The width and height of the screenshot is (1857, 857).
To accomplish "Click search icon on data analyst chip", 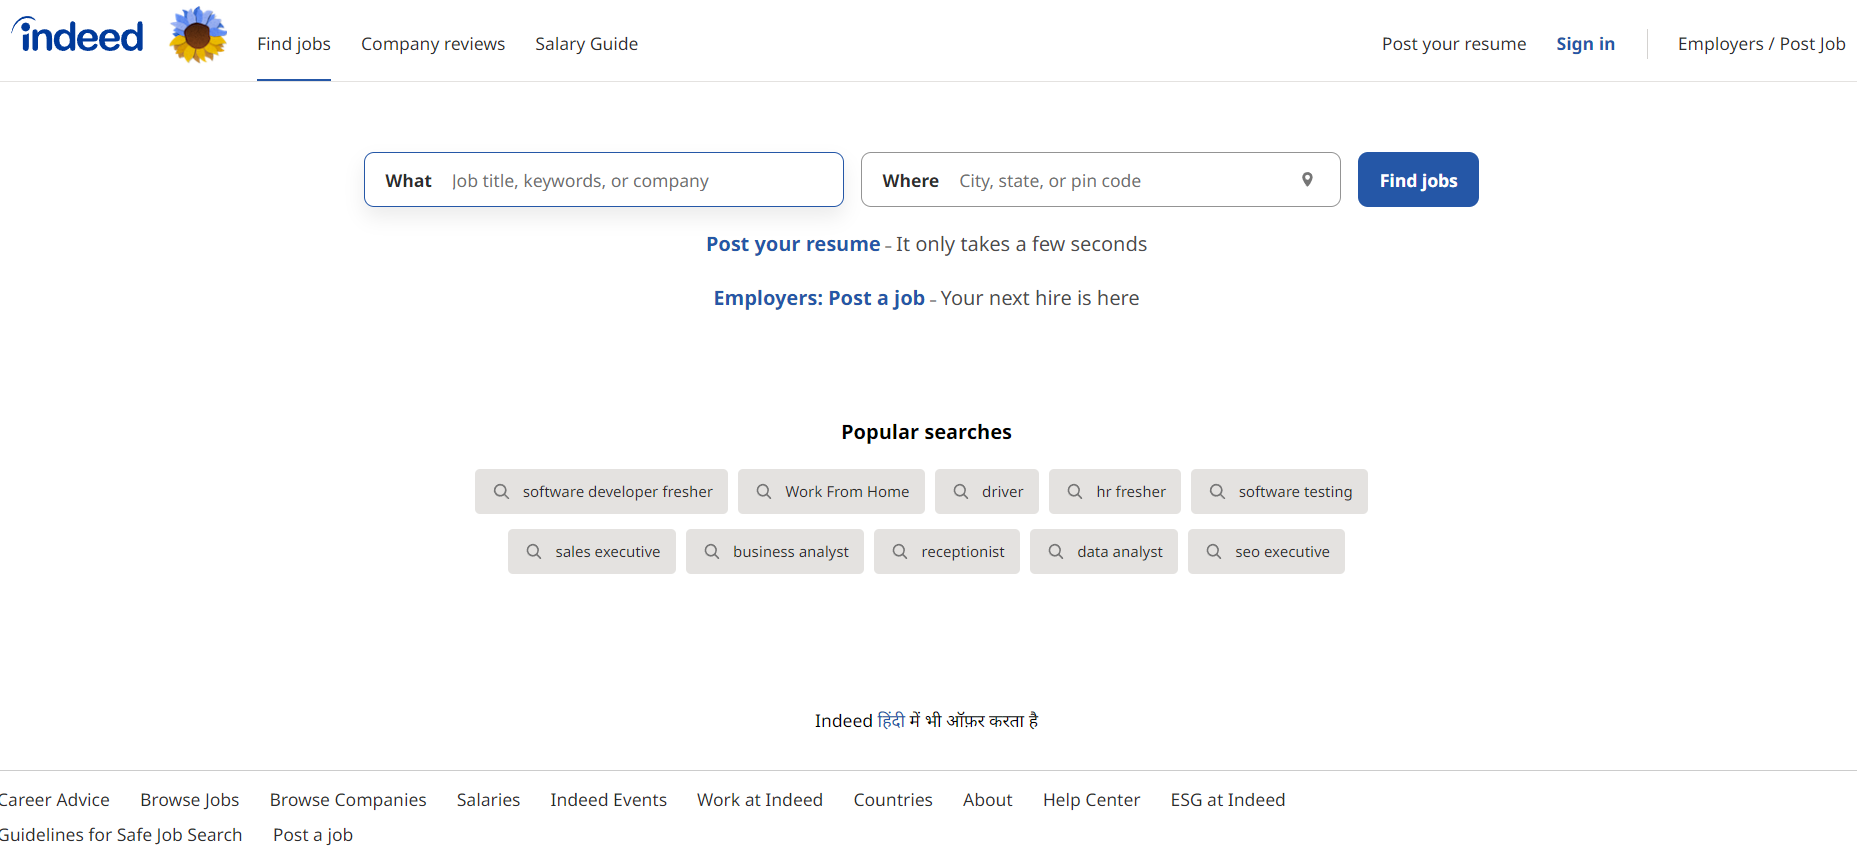I will [1056, 552].
